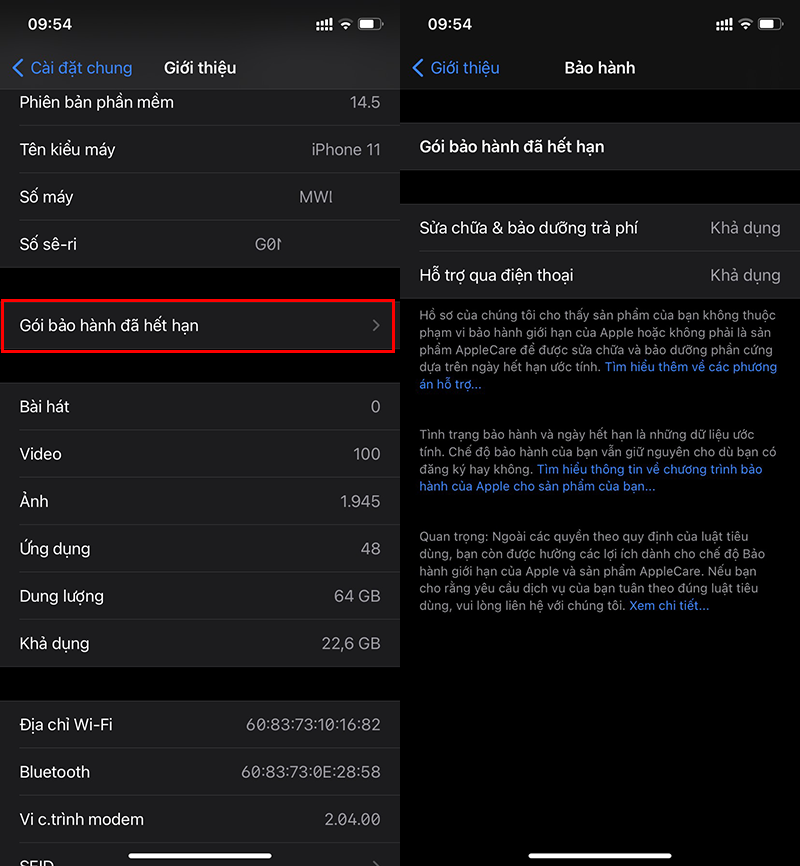Tap the back chevron beside Cài đặt chung

(18, 68)
